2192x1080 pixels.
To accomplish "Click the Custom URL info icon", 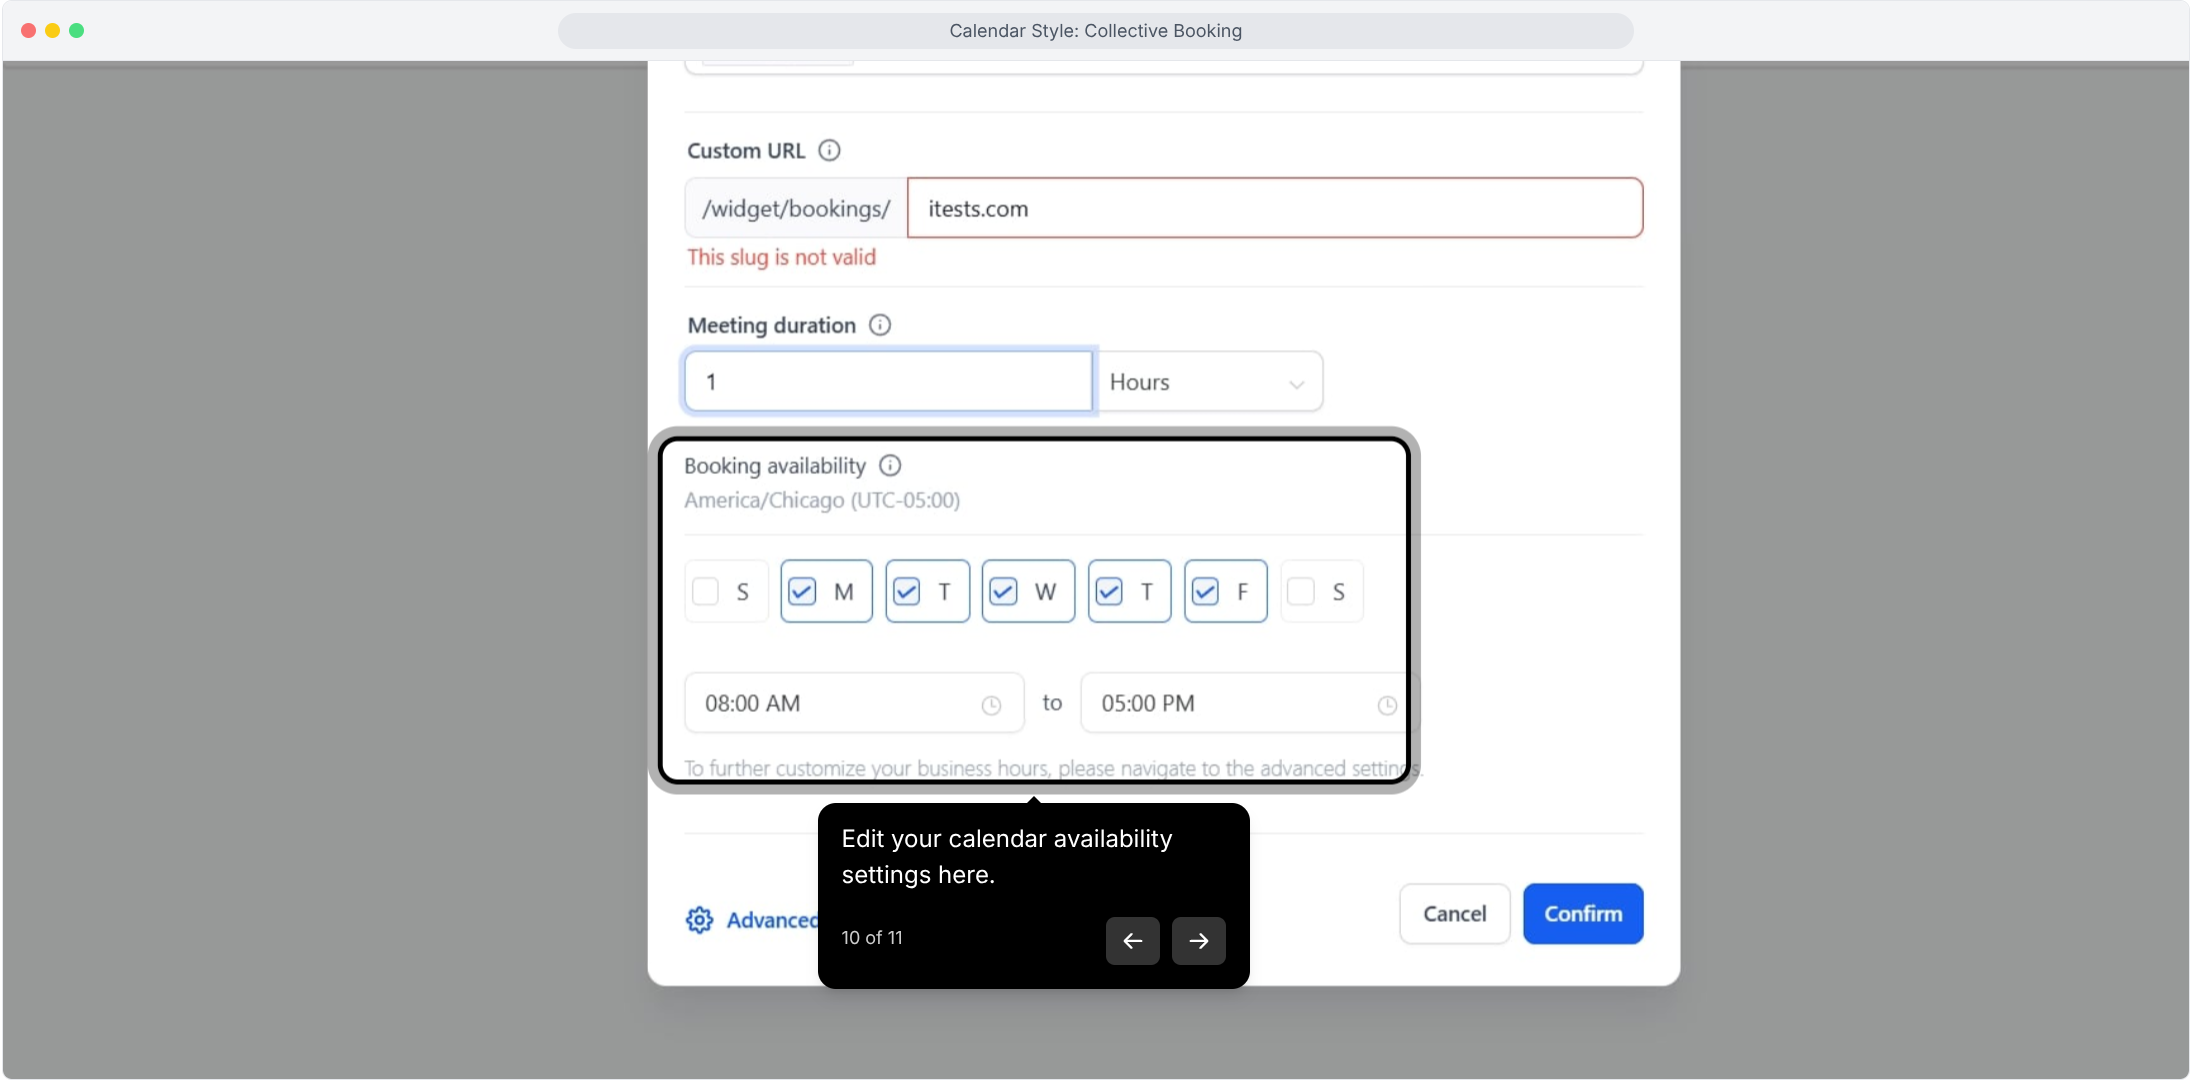I will 829,150.
